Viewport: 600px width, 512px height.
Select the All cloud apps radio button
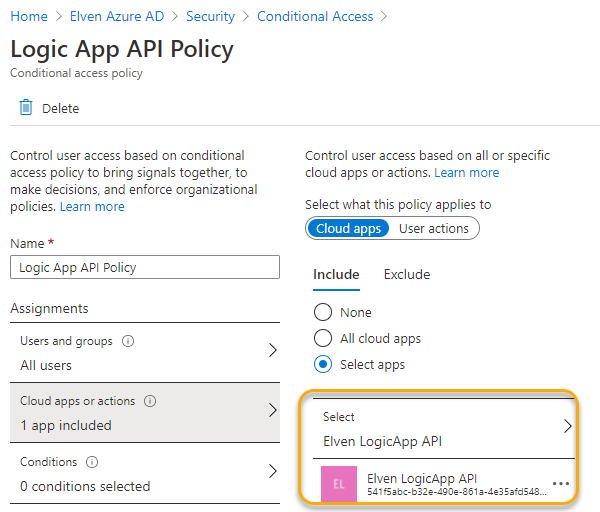coord(323,338)
